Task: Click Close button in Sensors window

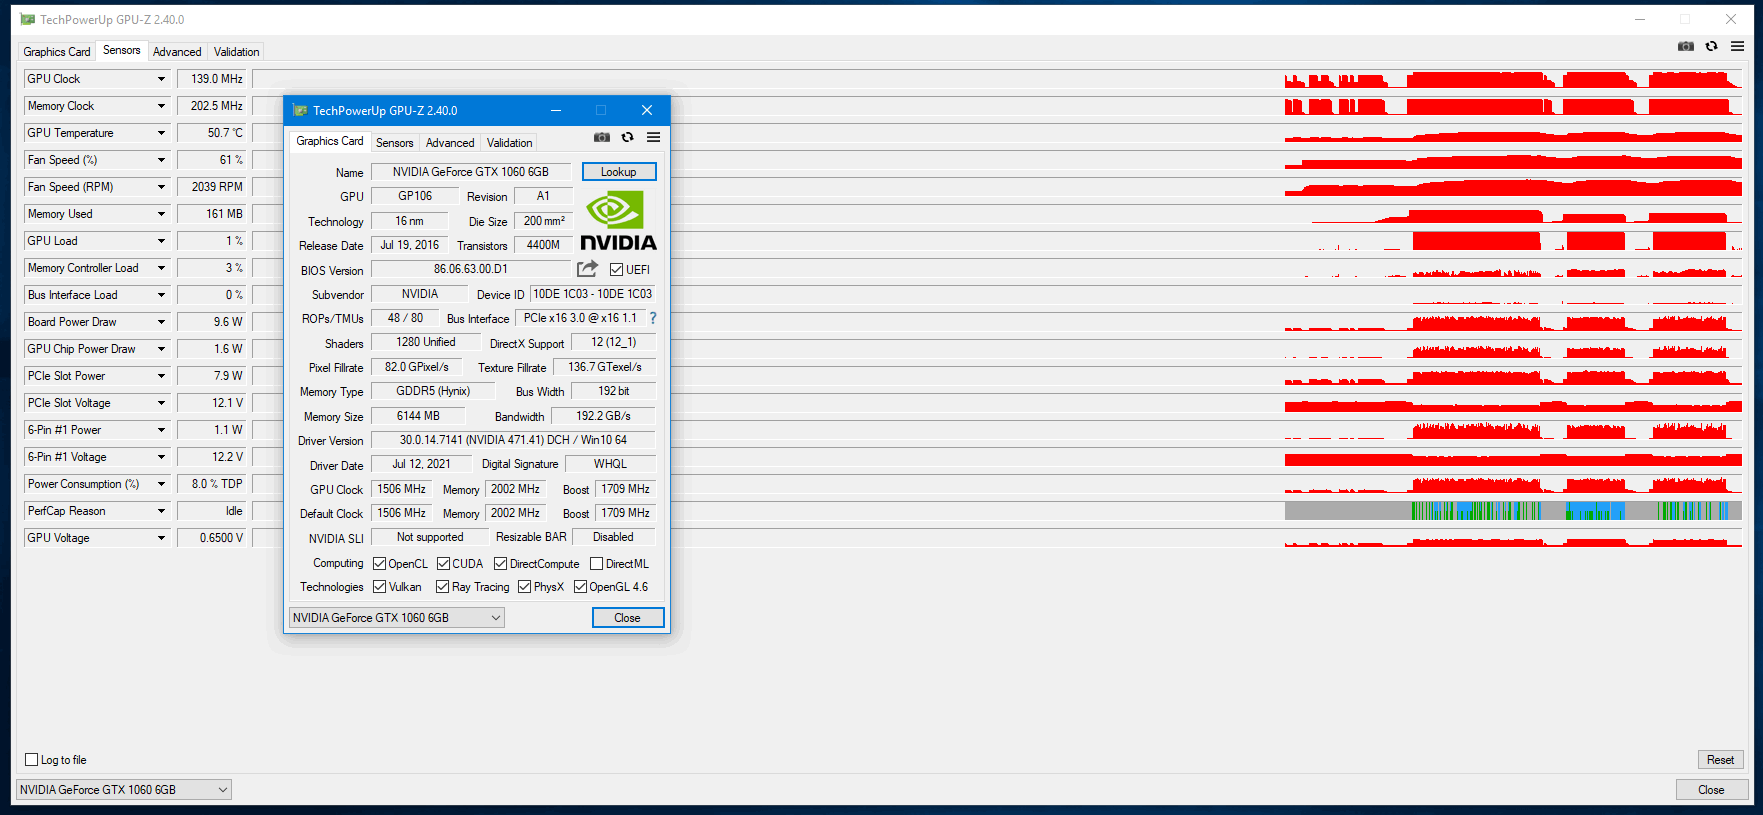Action: coord(1711,790)
